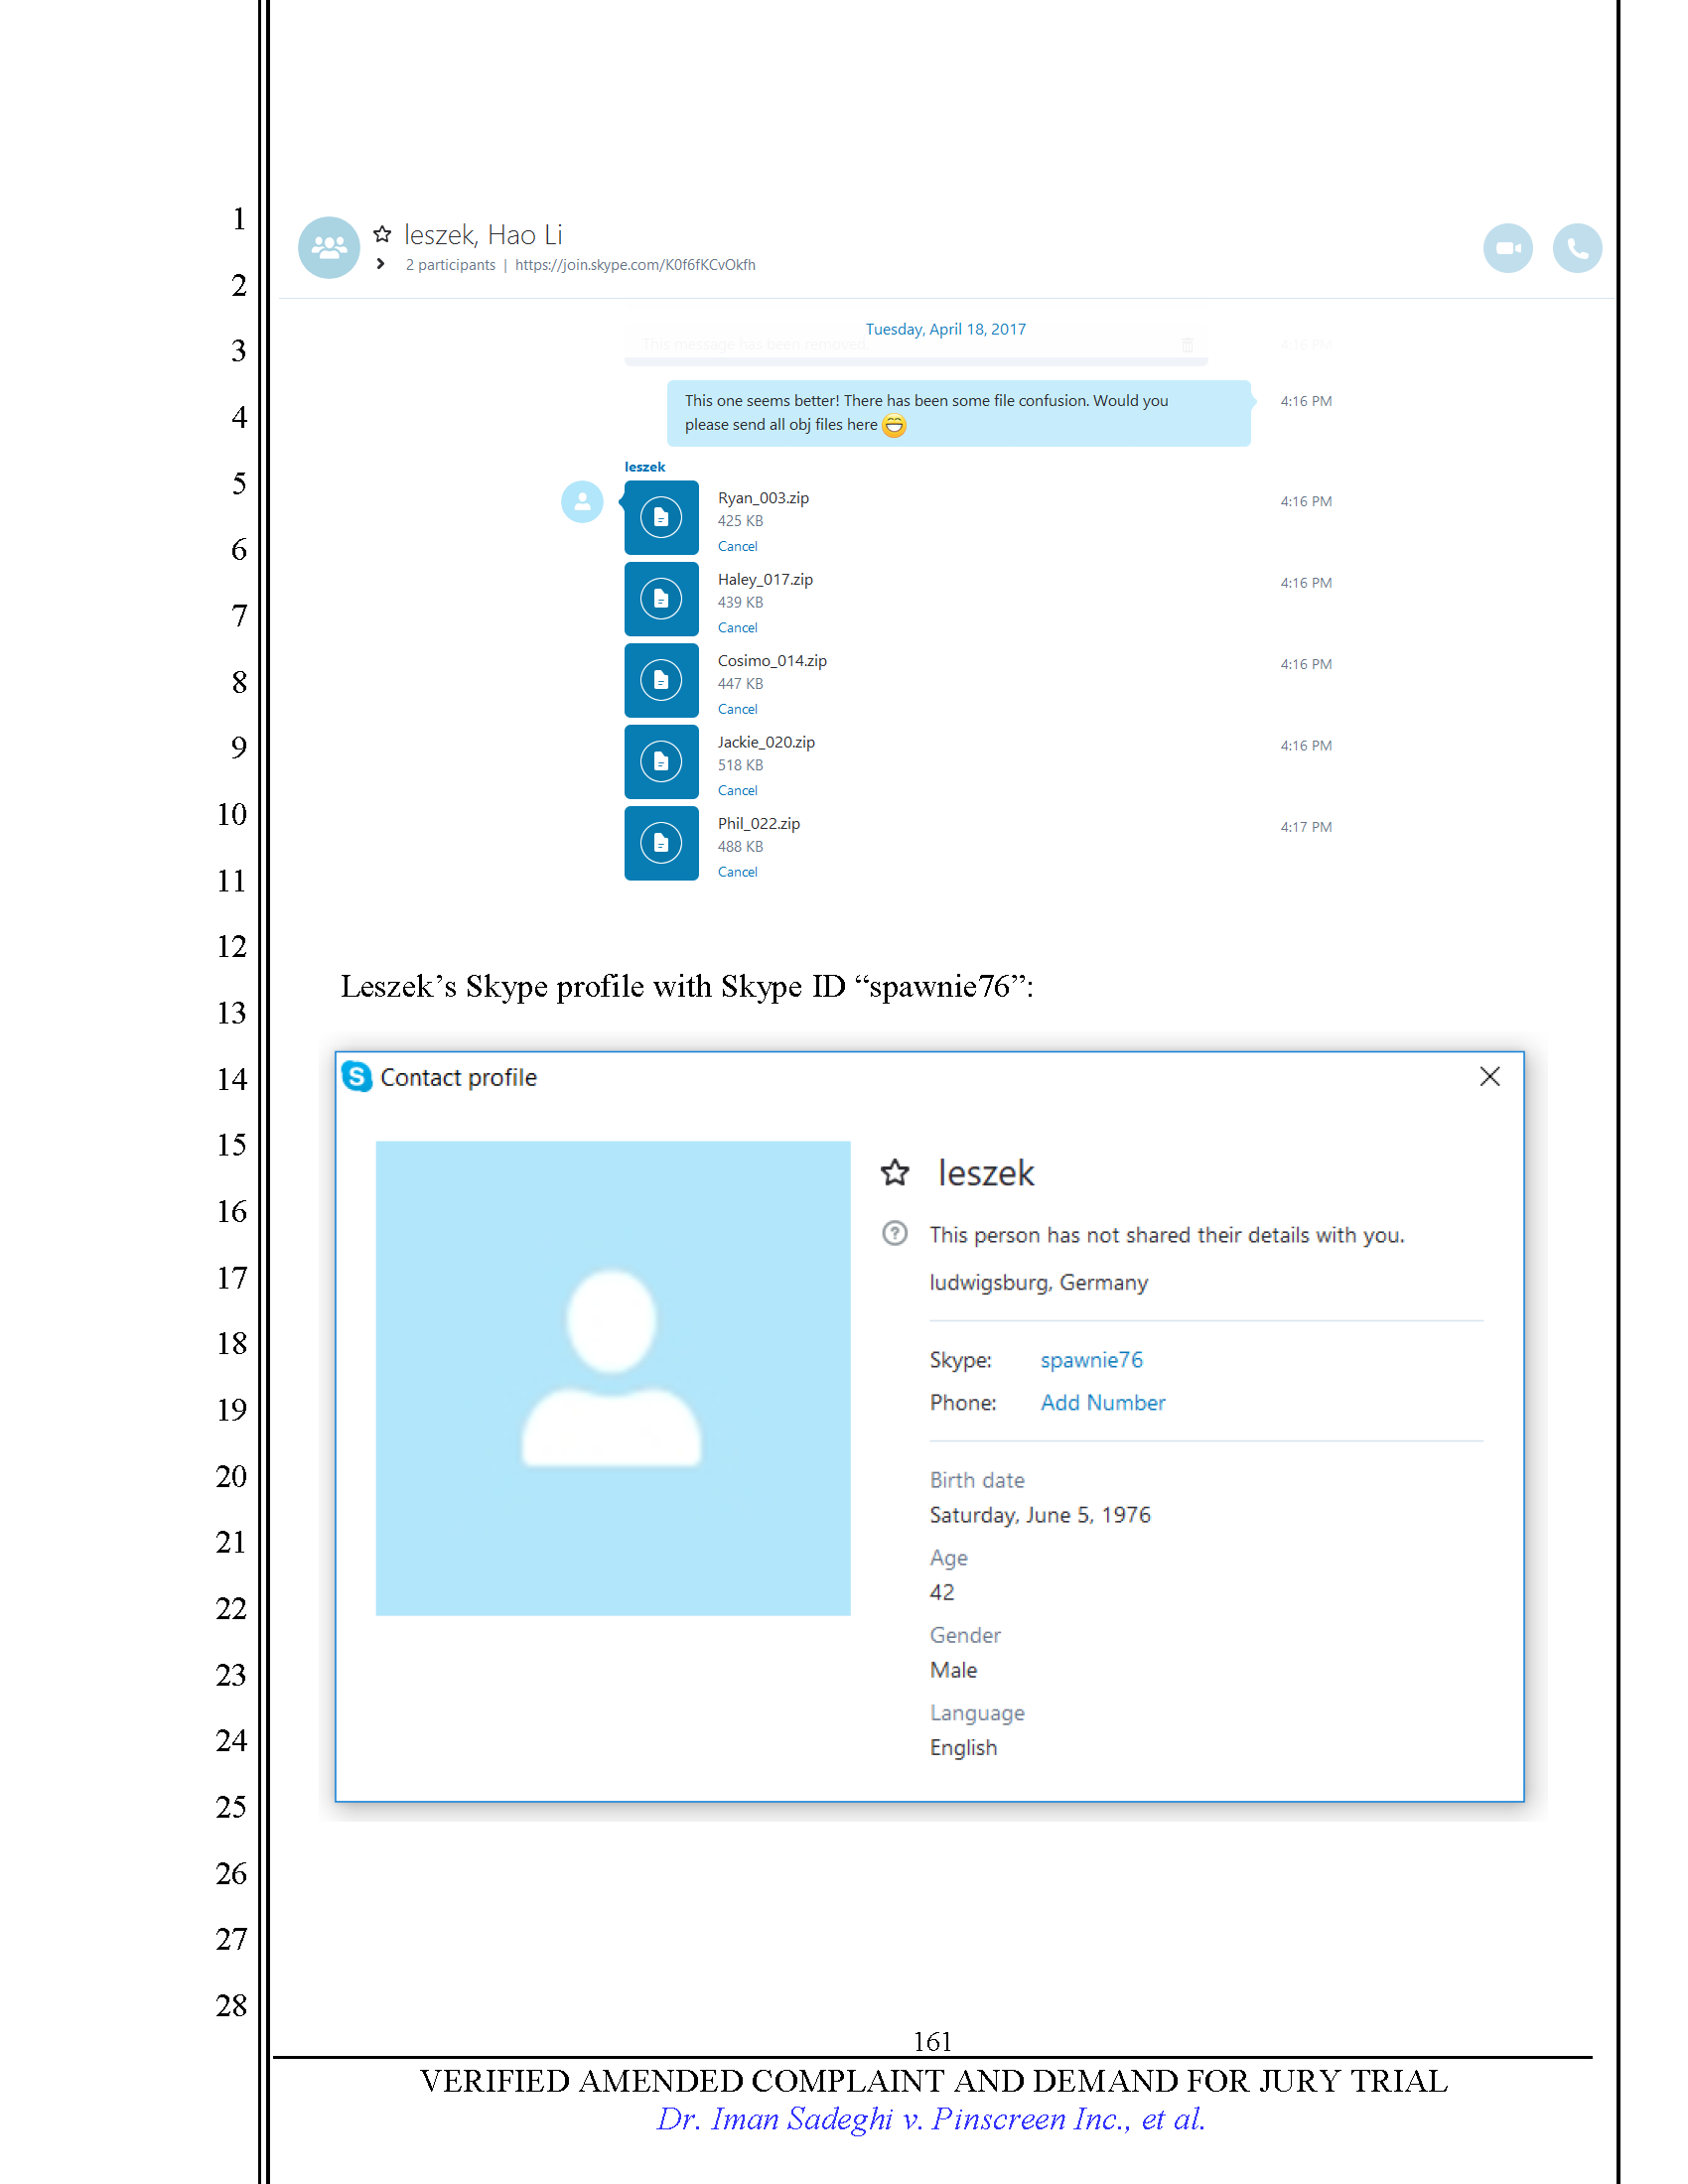Click the Ryan_003.zip file icon
1688x2184 pixels.
coord(661,518)
